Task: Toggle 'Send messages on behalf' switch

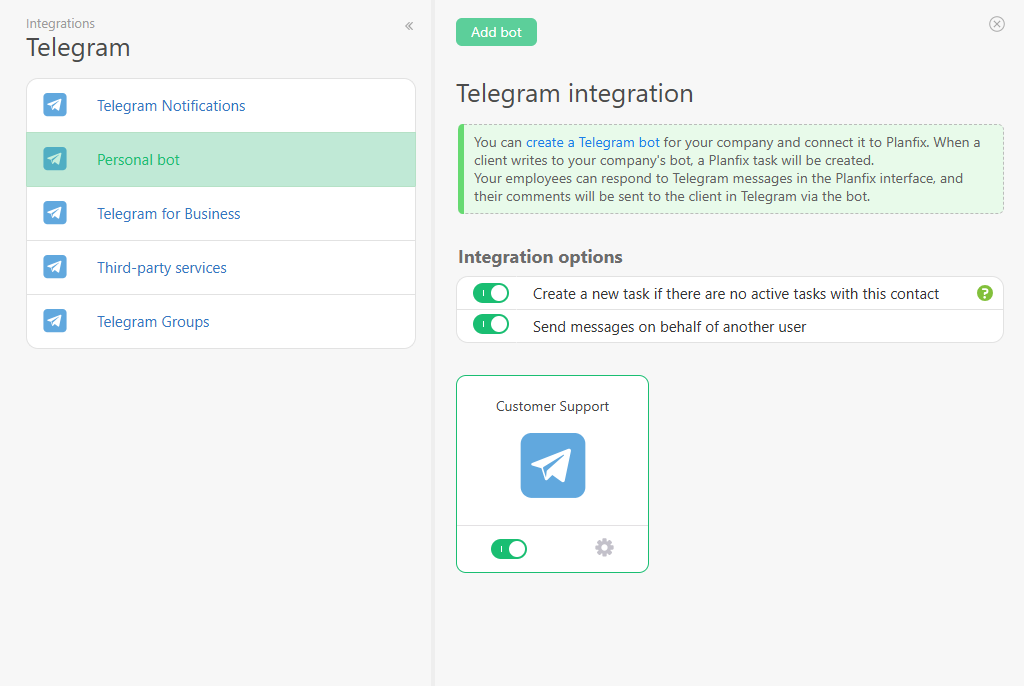Action: [x=491, y=324]
